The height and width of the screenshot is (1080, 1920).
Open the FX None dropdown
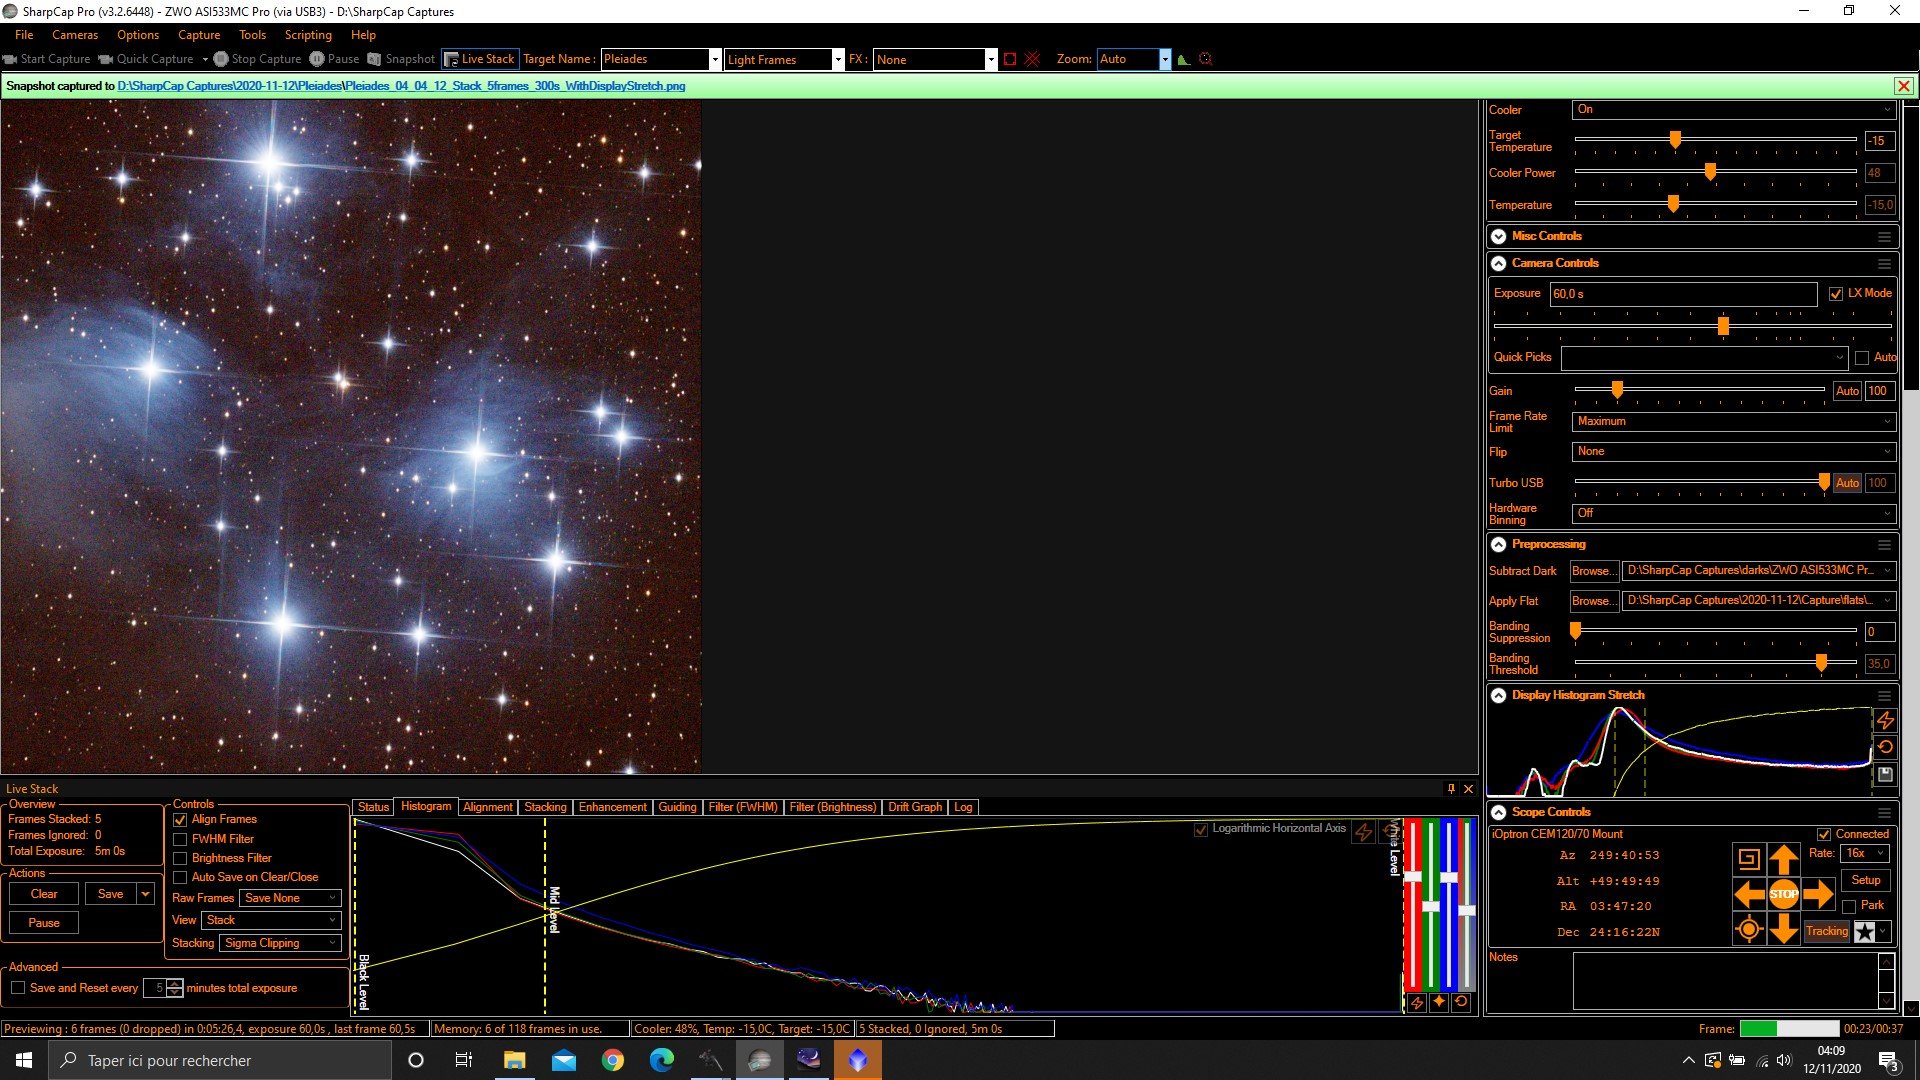991,59
